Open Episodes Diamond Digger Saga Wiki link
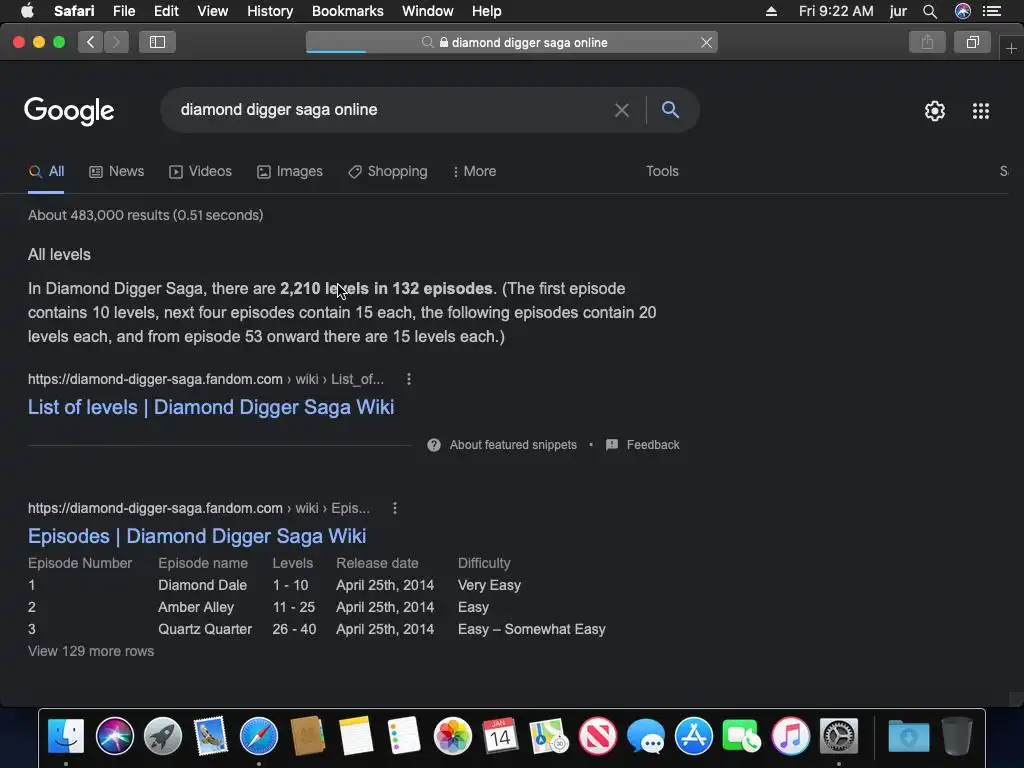 tap(197, 536)
